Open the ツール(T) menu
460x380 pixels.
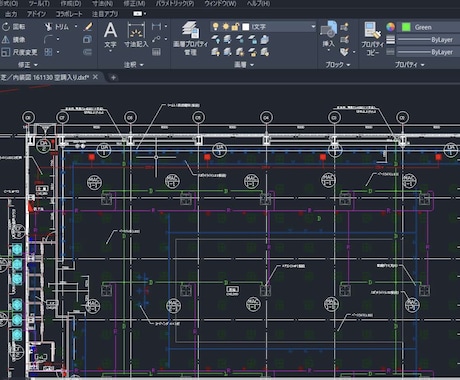tap(39, 4)
